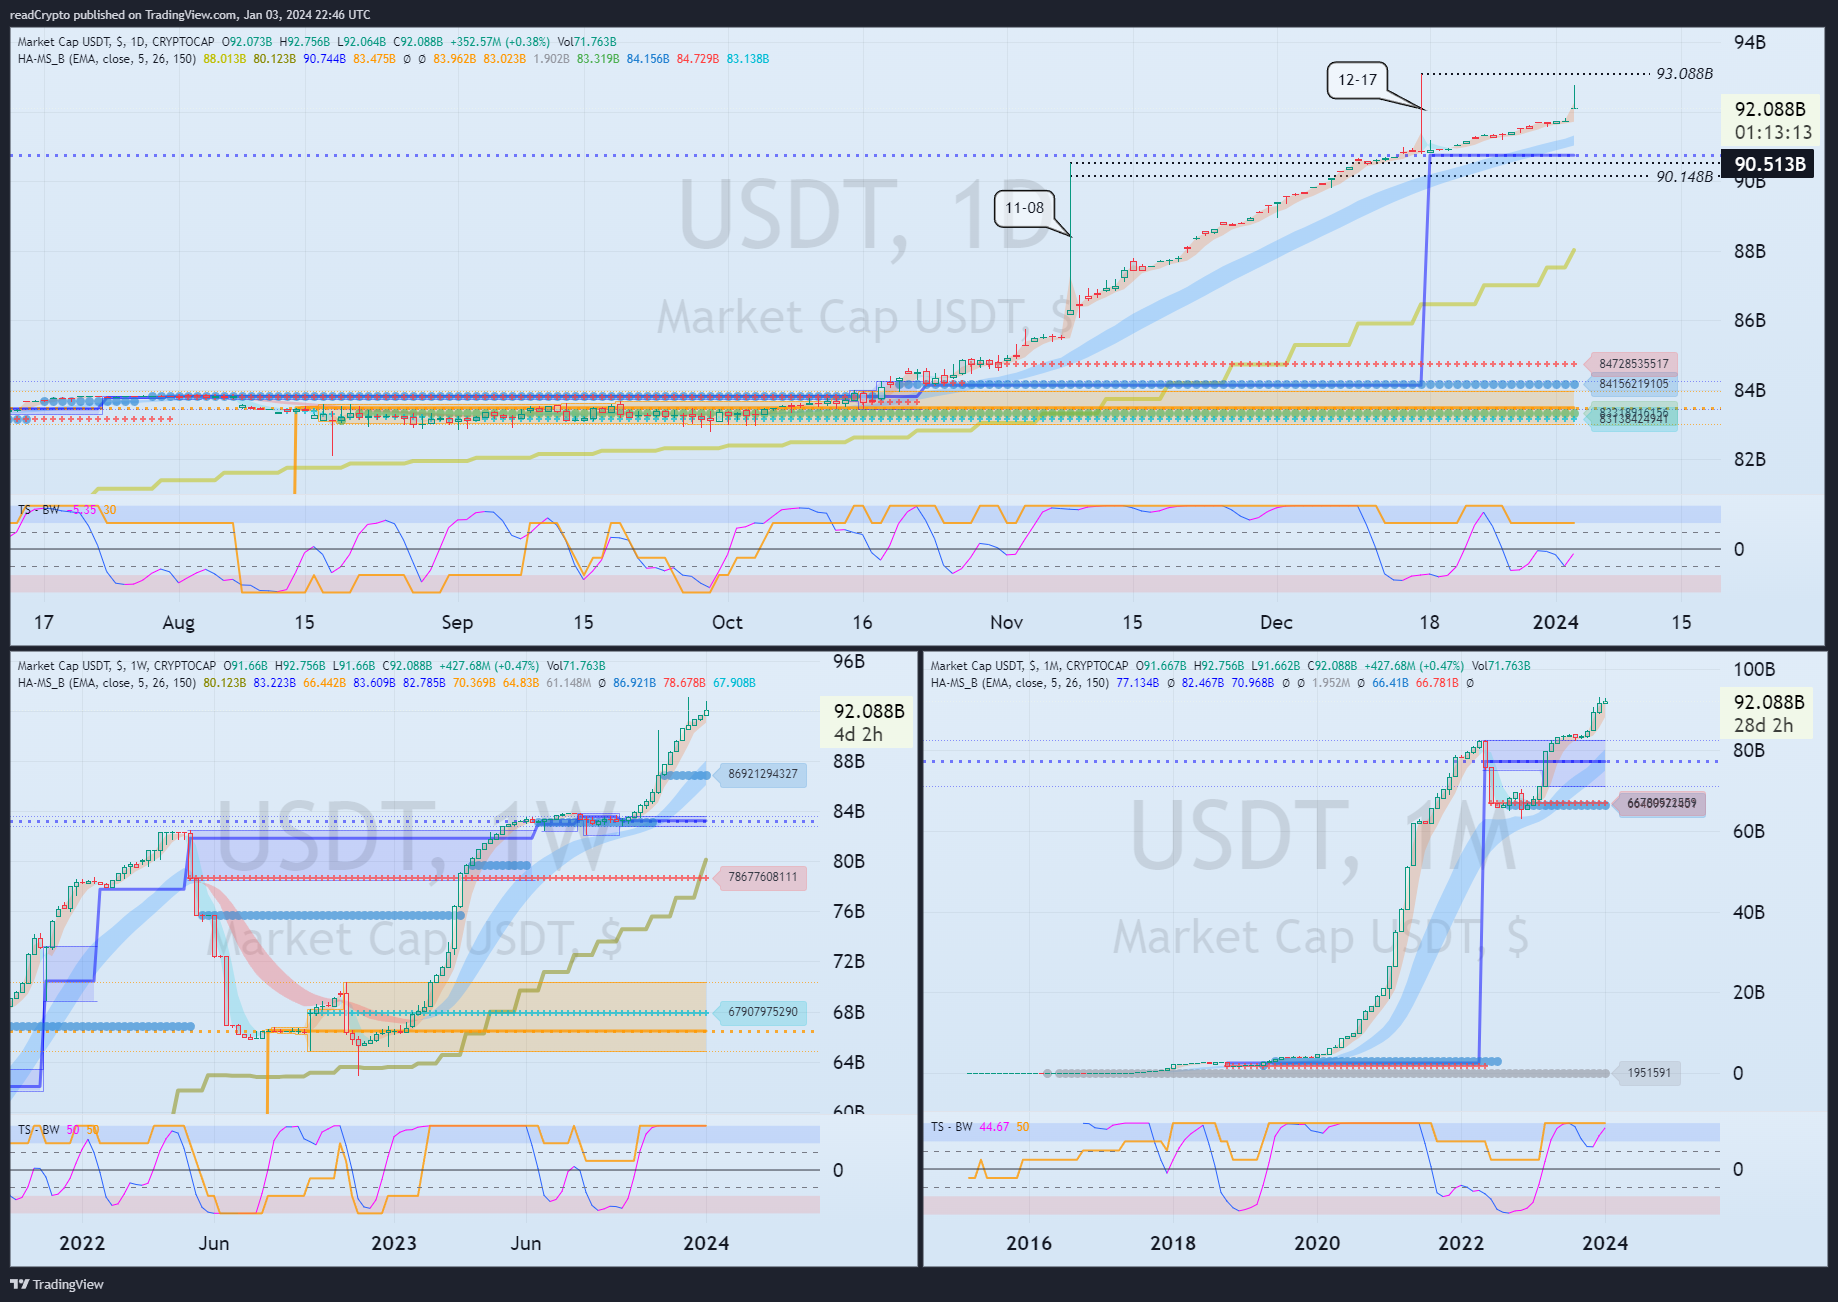Viewport: 1838px width, 1302px height.
Task: Click the 76B tick on weekly price axis
Action: pyautogui.click(x=848, y=911)
